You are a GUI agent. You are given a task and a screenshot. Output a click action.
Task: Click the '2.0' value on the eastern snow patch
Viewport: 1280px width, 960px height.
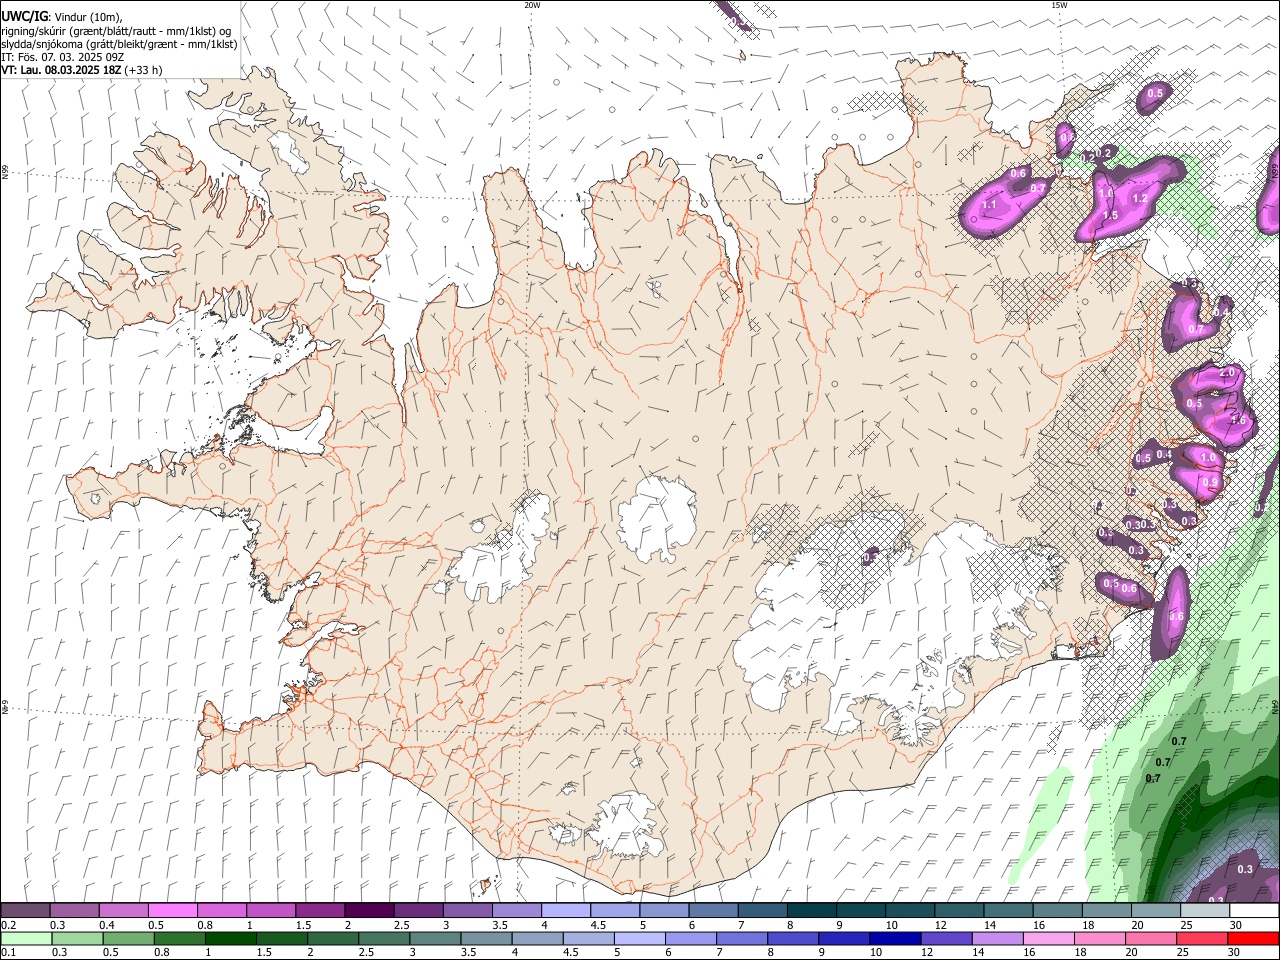coord(1228,373)
